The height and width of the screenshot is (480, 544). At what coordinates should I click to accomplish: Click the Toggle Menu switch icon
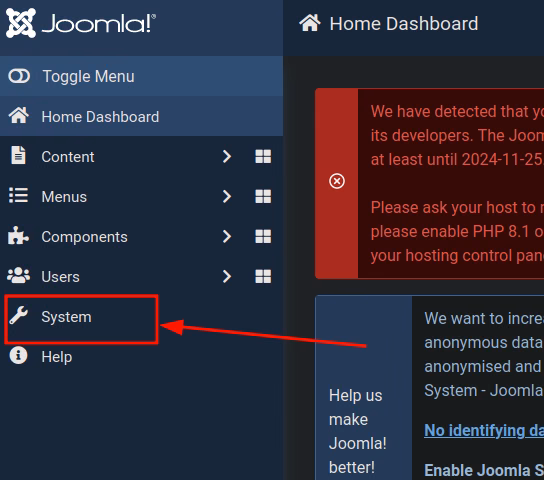click(19, 76)
